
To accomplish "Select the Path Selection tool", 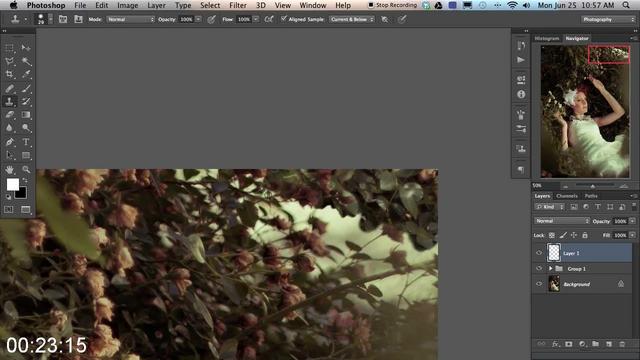I will pos(10,155).
